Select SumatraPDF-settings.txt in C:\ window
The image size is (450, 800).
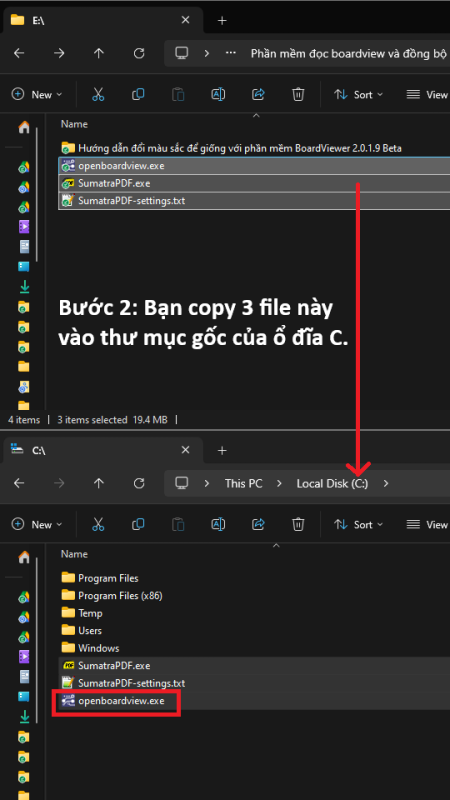point(254,683)
